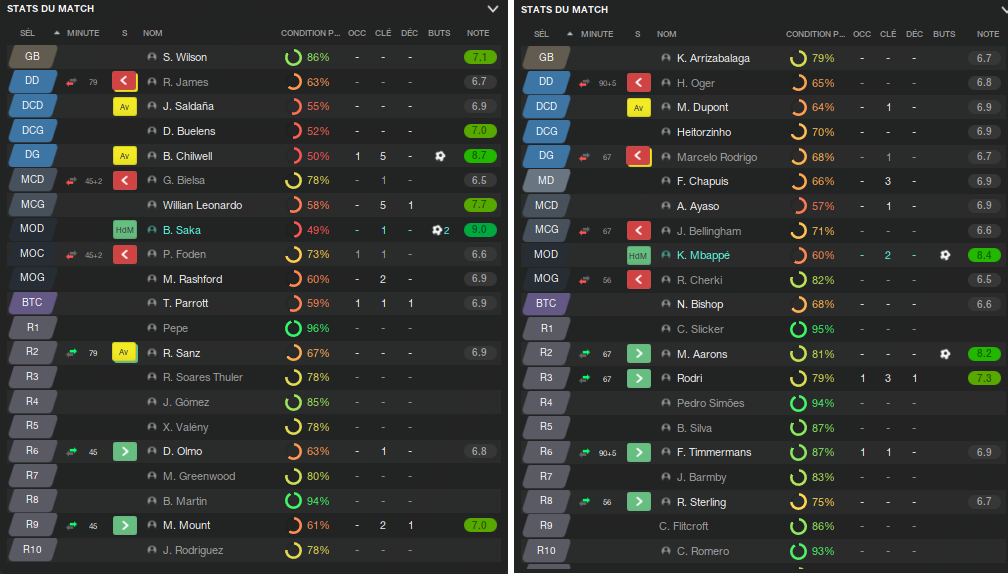Click the 96% condition indicator for Pepe

tap(307, 328)
